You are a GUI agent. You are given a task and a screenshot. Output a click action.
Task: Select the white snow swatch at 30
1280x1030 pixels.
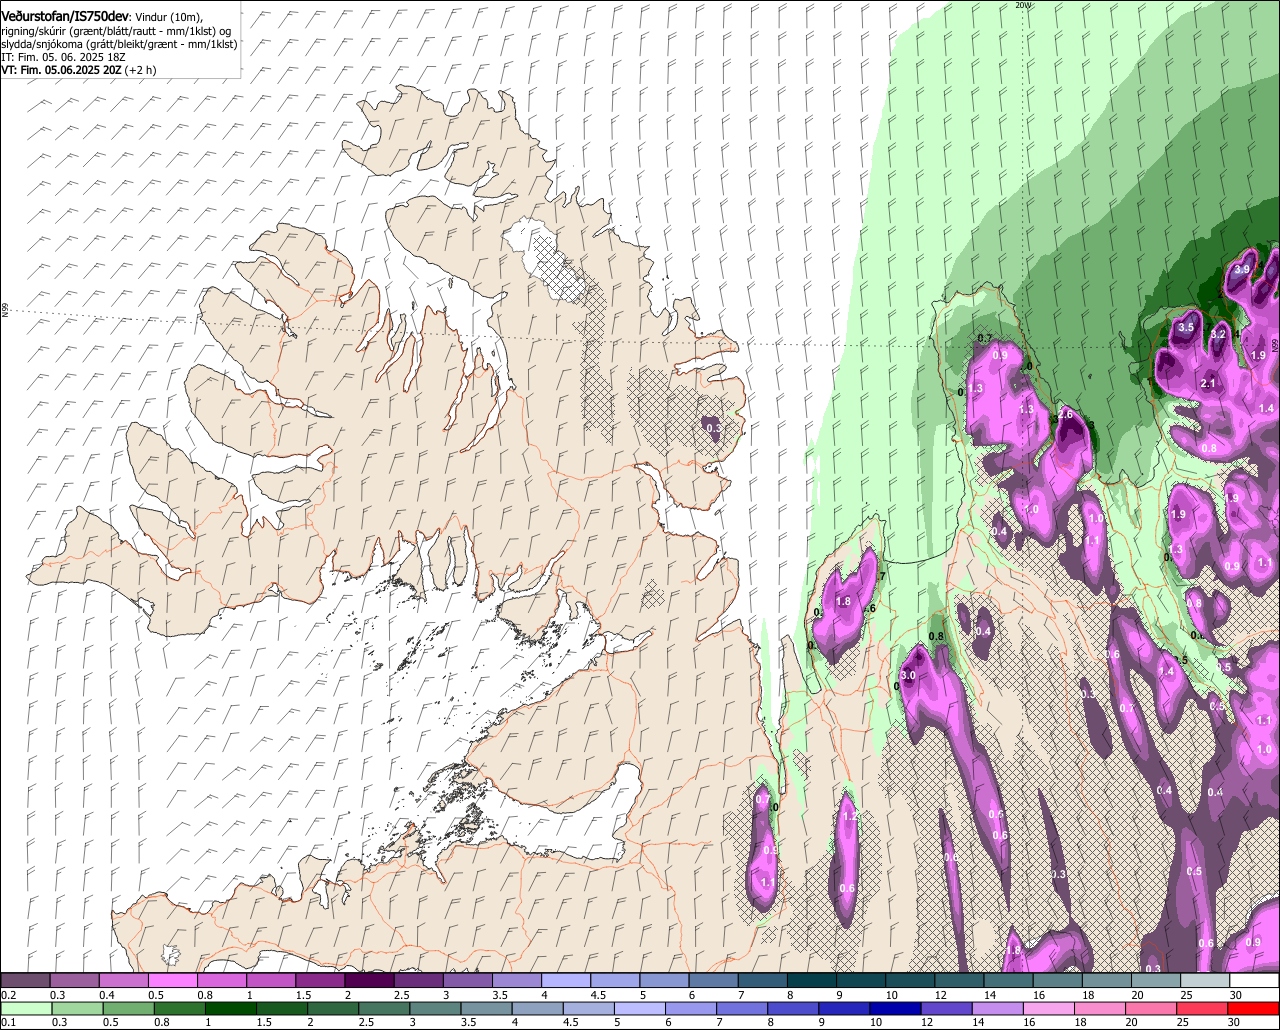click(1255, 980)
